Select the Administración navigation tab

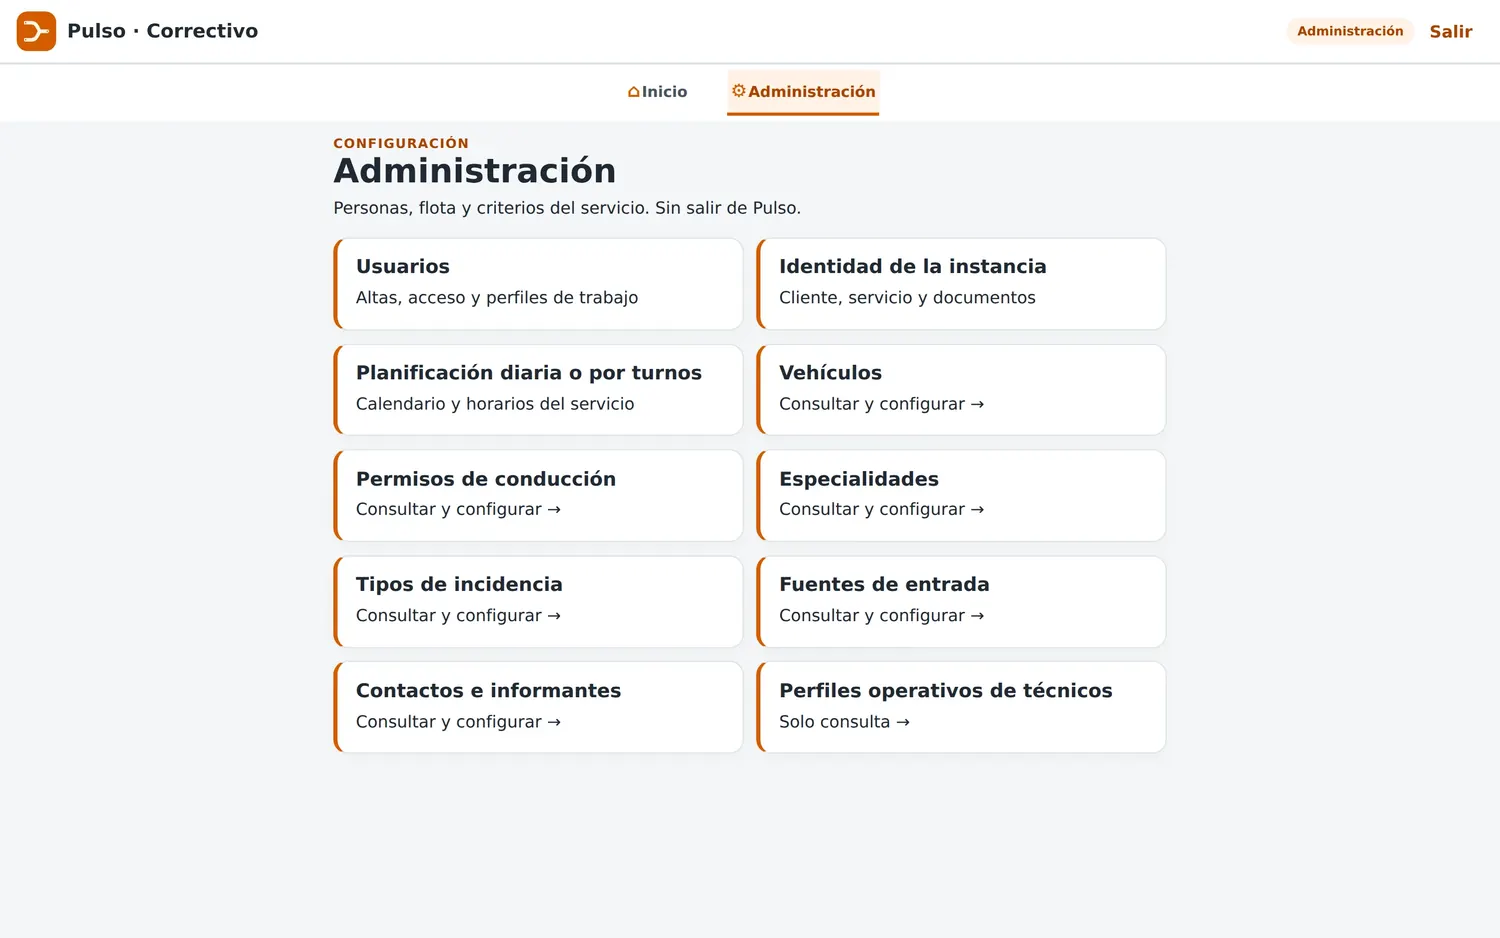(803, 92)
